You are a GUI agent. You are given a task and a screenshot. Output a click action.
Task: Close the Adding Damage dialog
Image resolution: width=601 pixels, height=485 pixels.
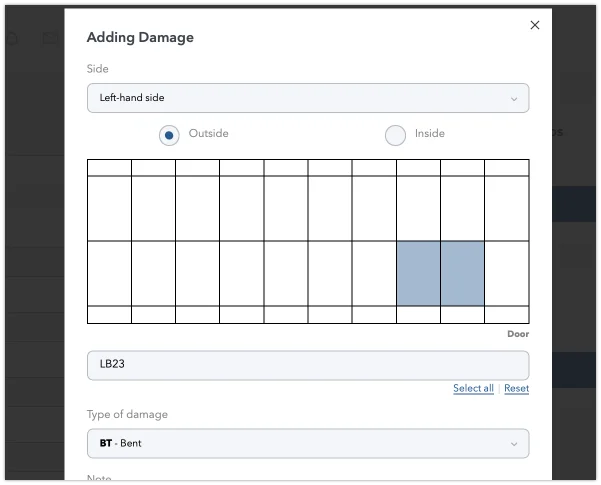coord(534,25)
